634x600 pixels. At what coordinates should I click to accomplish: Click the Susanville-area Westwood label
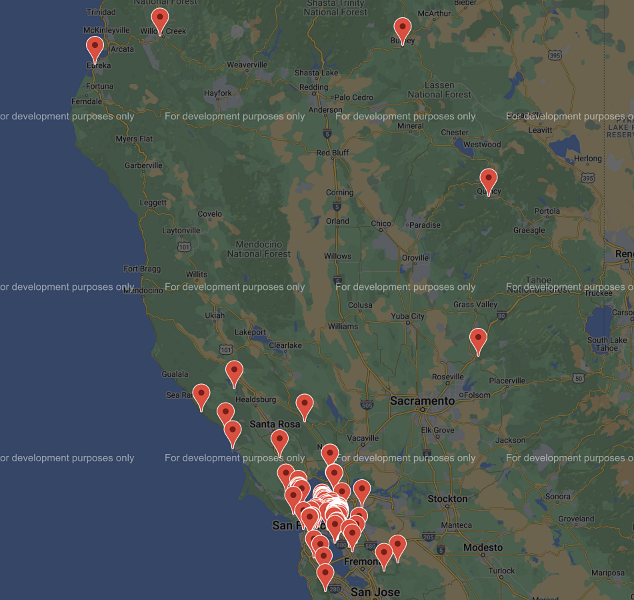pyautogui.click(x=482, y=144)
